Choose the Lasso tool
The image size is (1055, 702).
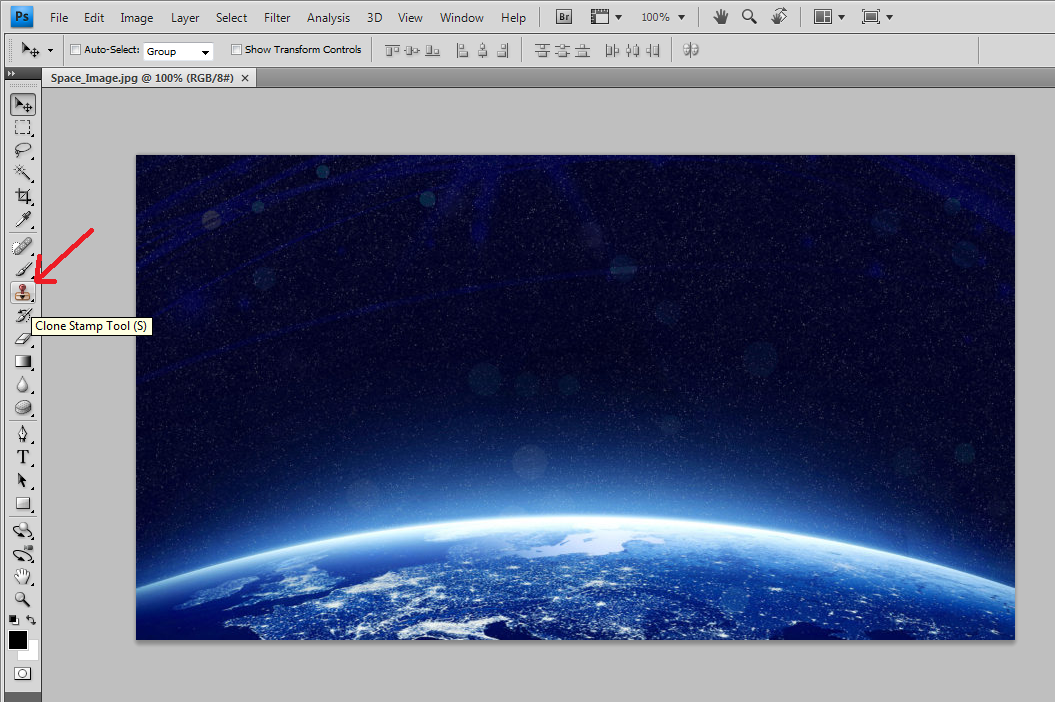coord(23,150)
